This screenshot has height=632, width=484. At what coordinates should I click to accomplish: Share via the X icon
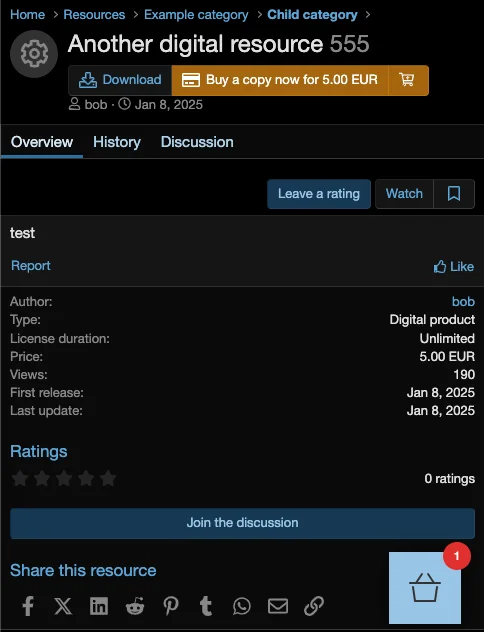pyautogui.click(x=63, y=606)
